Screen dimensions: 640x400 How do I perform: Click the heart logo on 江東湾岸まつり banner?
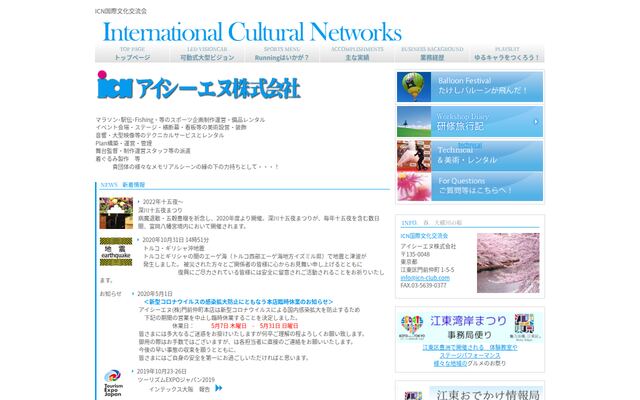[x=412, y=327]
